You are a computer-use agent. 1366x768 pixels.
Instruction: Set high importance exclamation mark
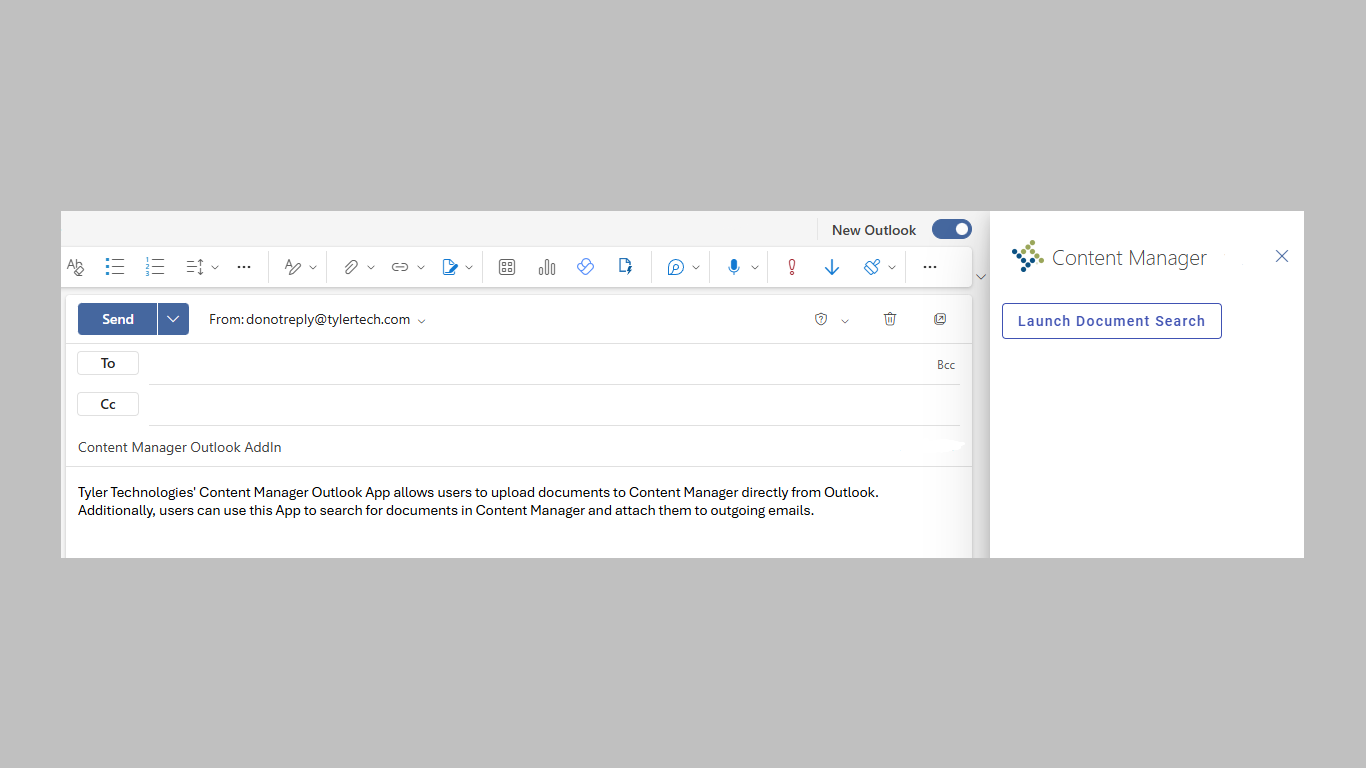[x=792, y=267]
